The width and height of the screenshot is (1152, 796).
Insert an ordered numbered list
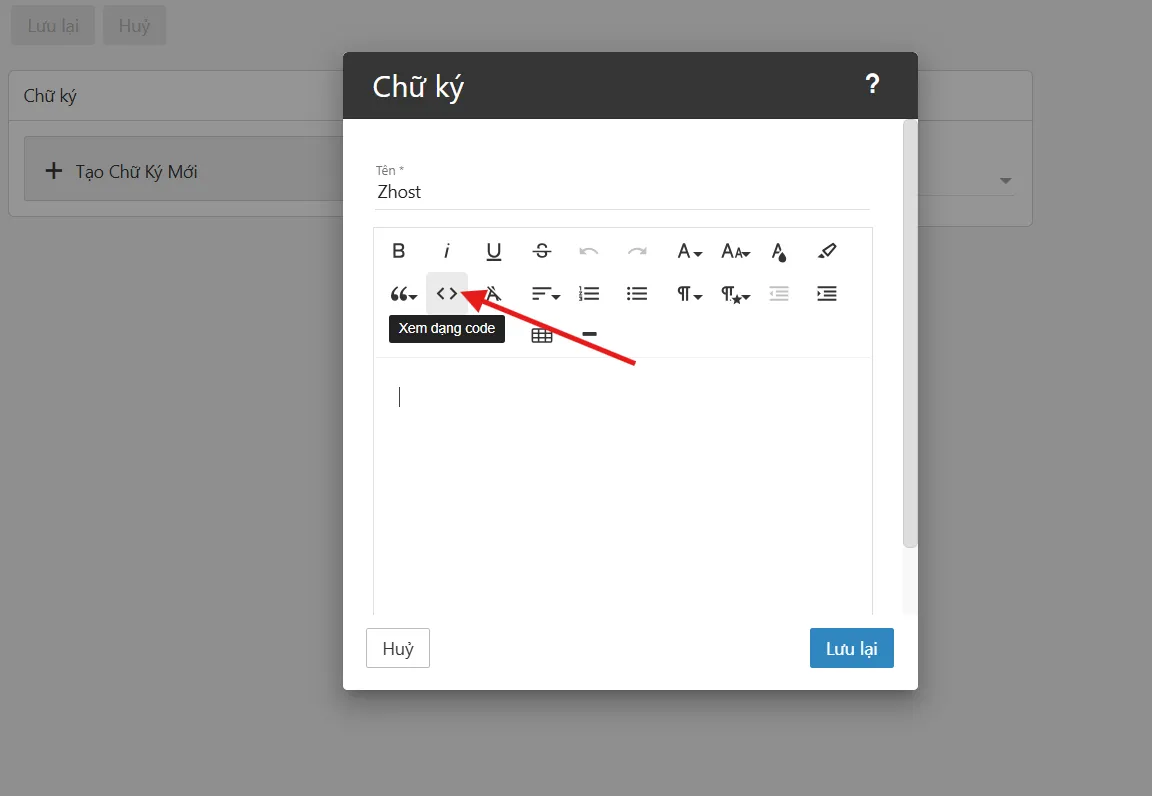coord(589,294)
